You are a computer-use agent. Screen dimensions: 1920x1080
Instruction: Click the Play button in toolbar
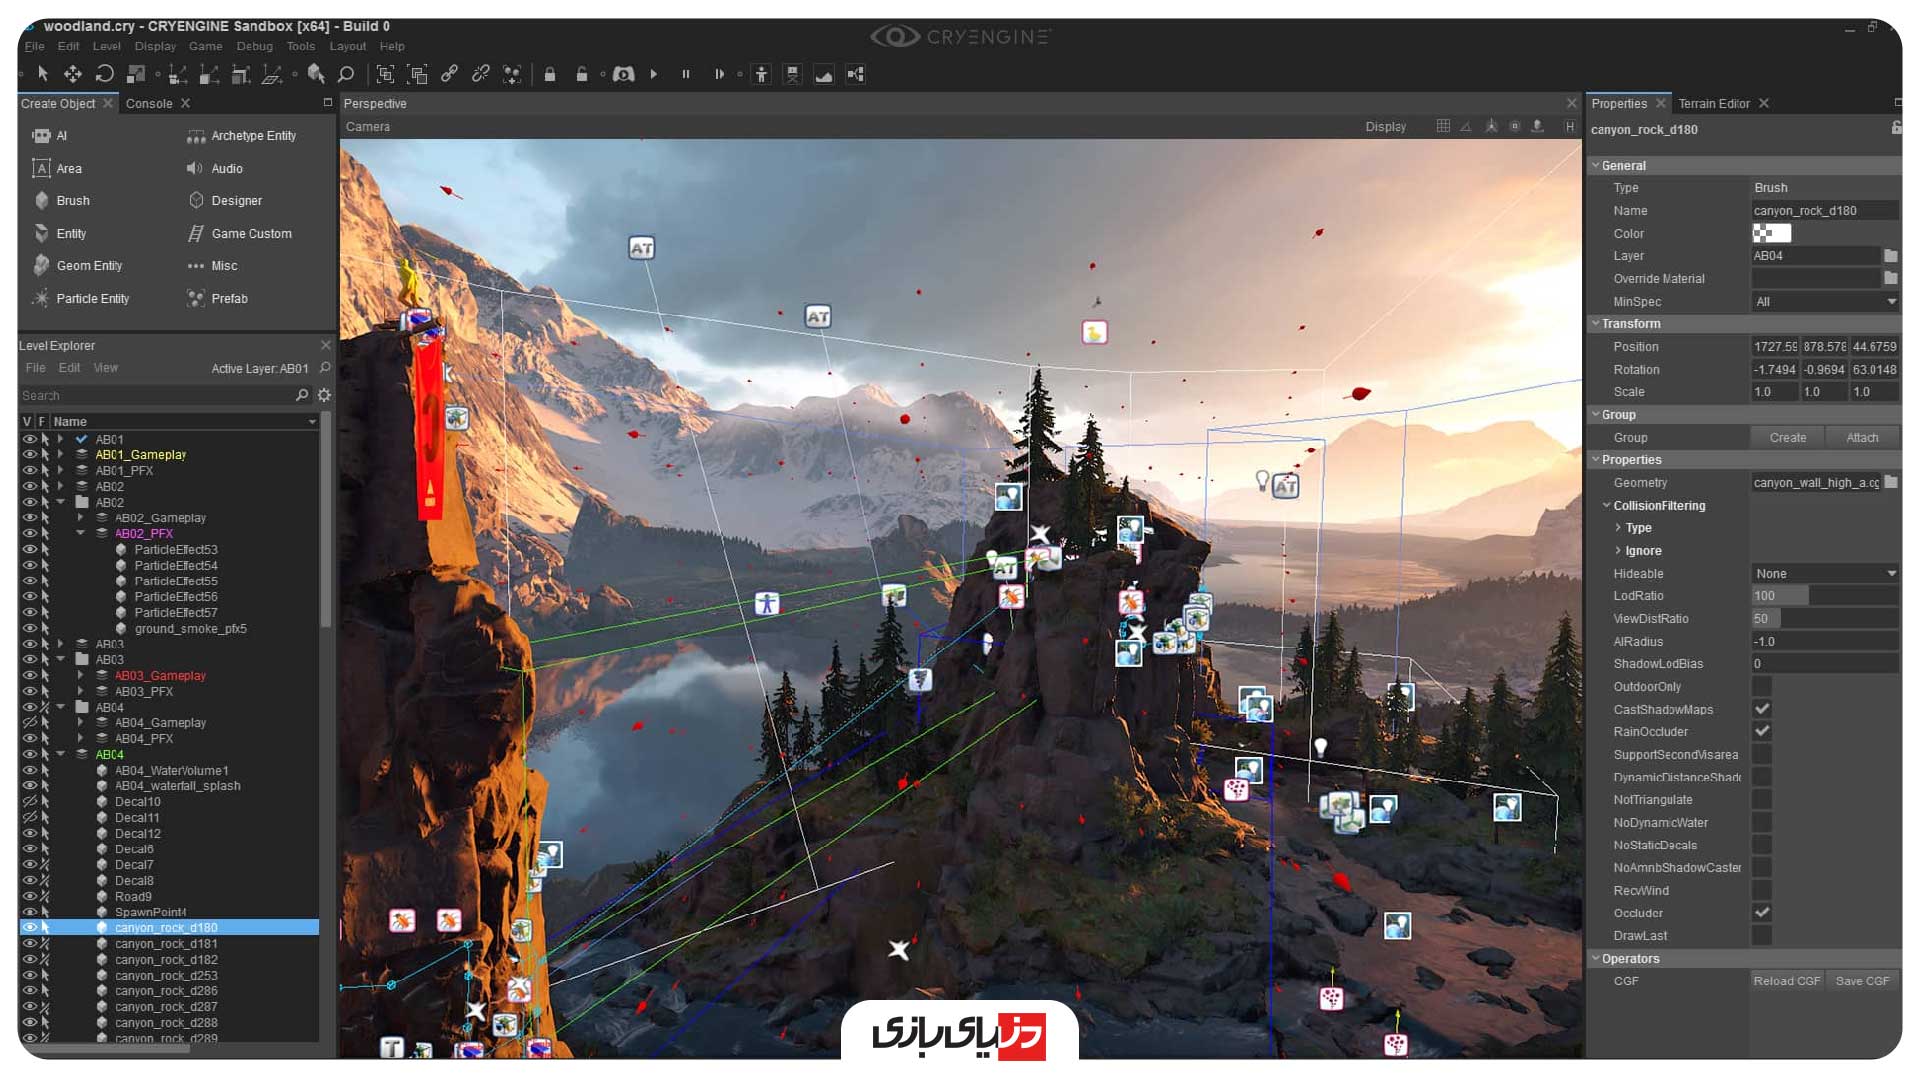click(654, 74)
